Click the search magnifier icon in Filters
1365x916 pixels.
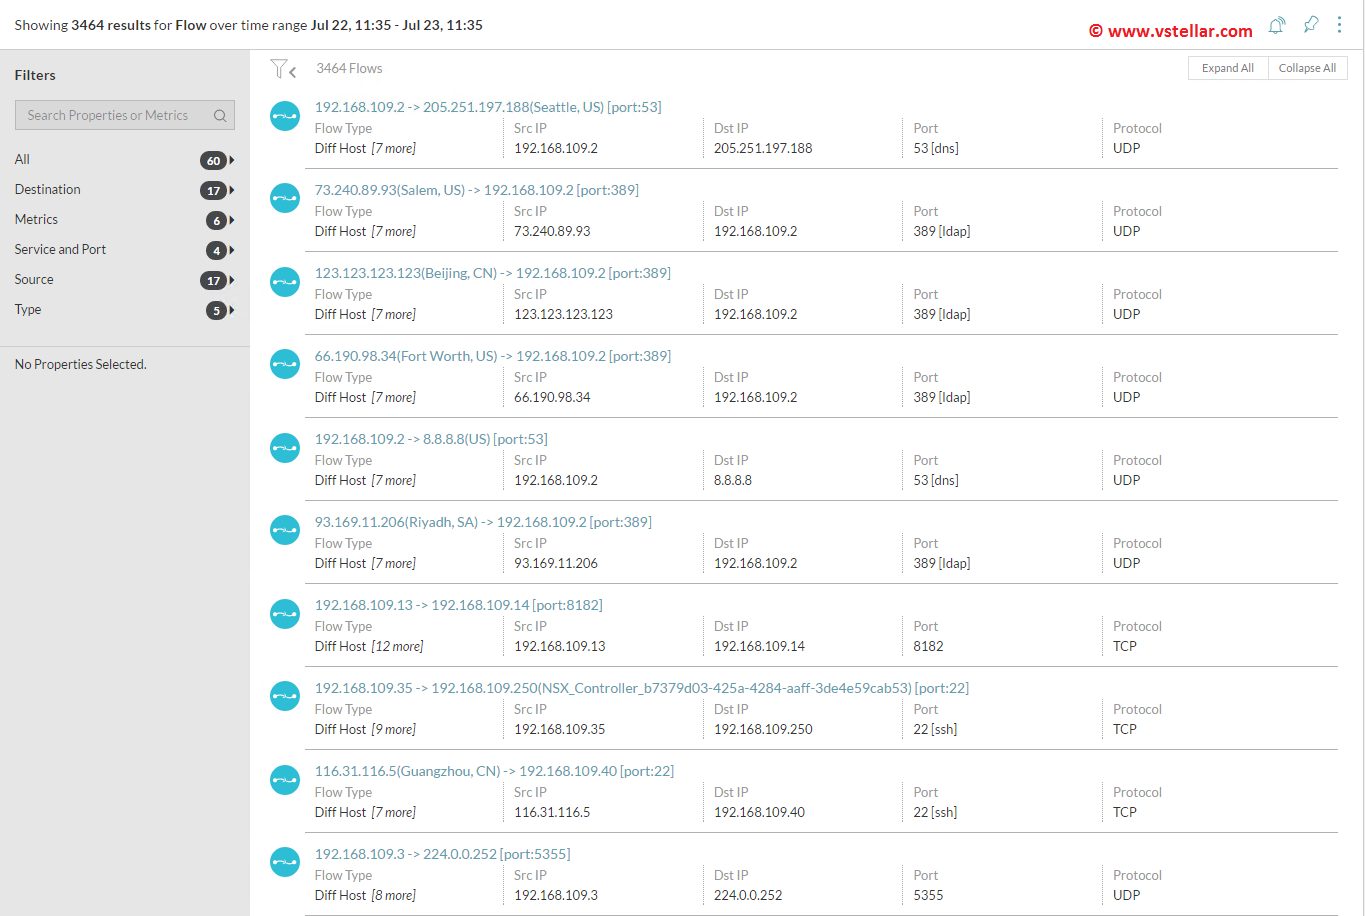click(220, 116)
